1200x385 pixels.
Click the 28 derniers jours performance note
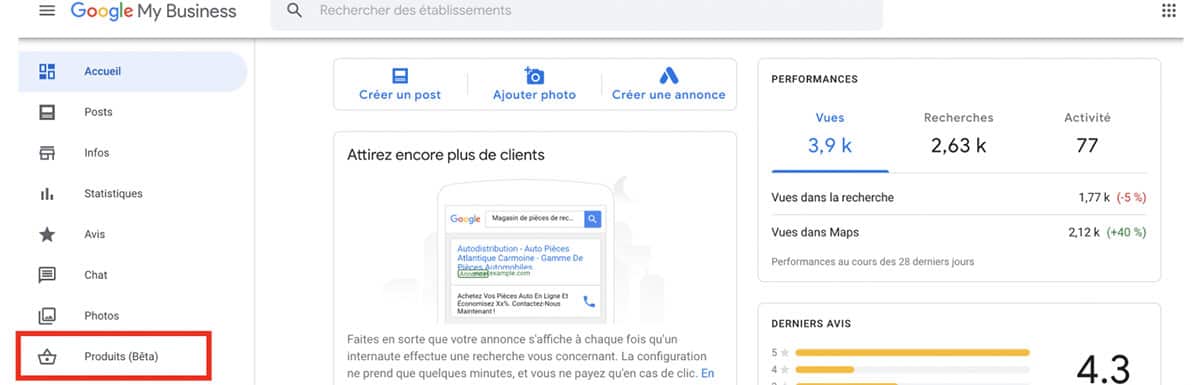click(873, 262)
